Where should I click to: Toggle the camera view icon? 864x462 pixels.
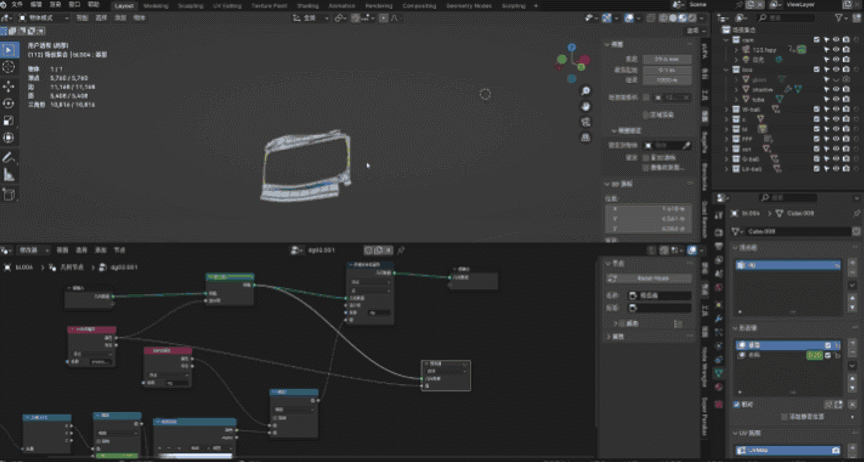[586, 122]
